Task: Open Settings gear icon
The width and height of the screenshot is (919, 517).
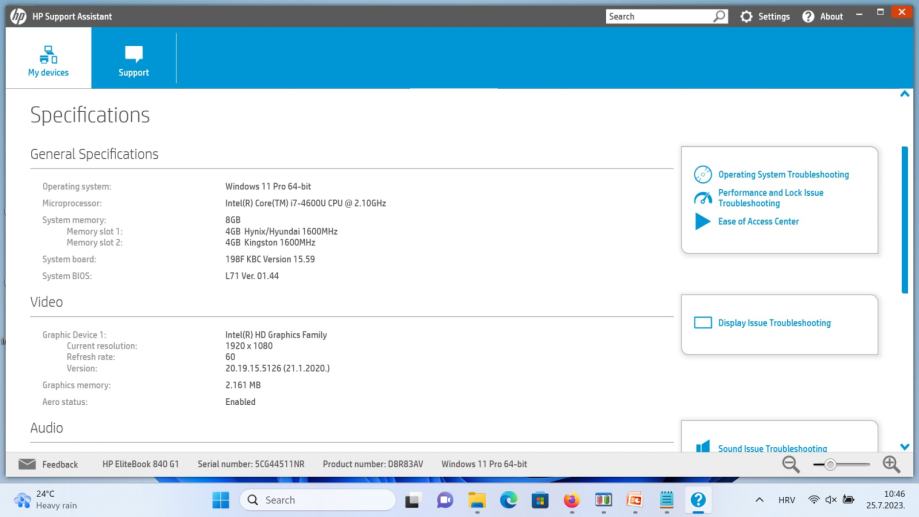Action: (746, 16)
